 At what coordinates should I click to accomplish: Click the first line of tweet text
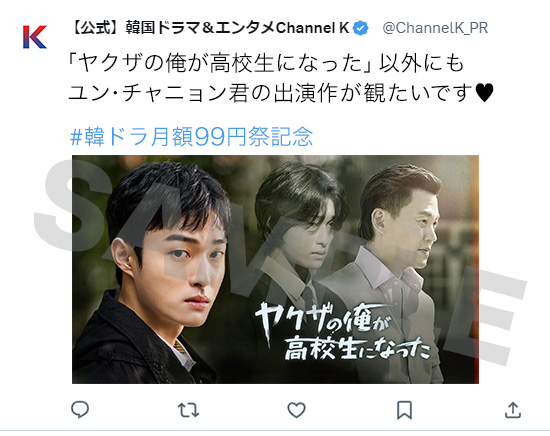click(267, 63)
